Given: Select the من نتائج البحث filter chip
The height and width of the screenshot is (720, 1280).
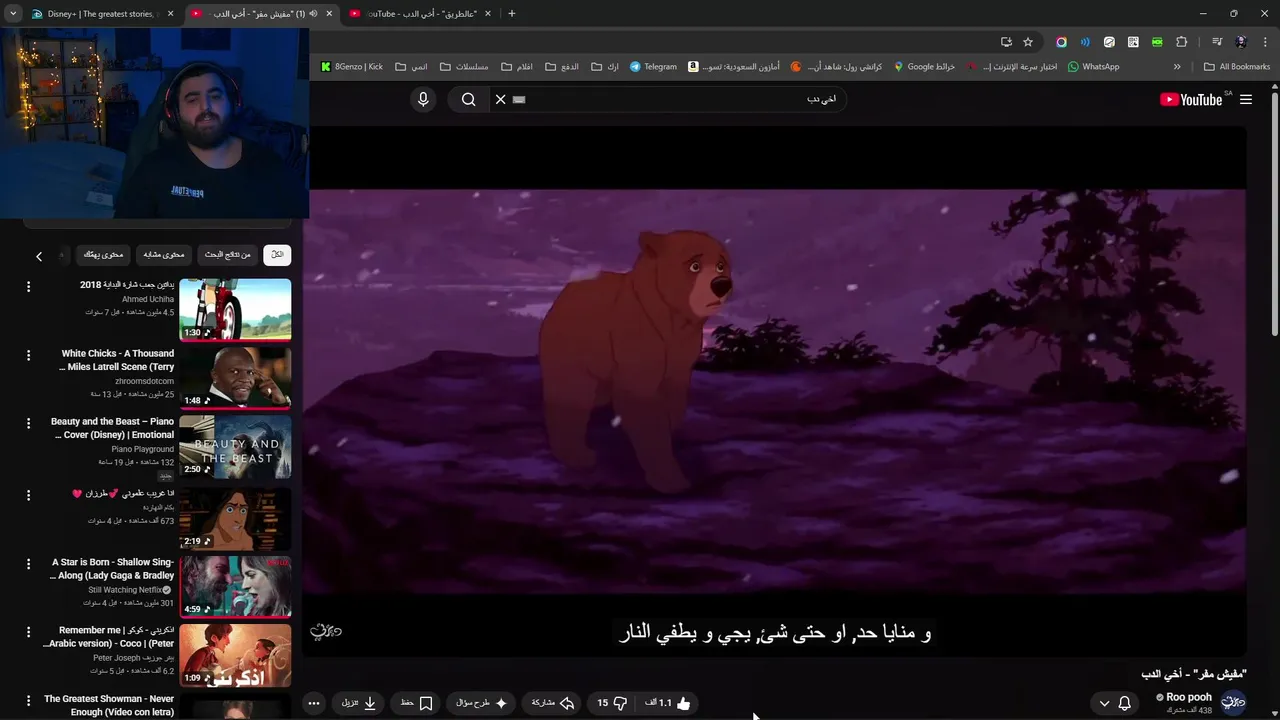Looking at the screenshot, I should pos(228,255).
